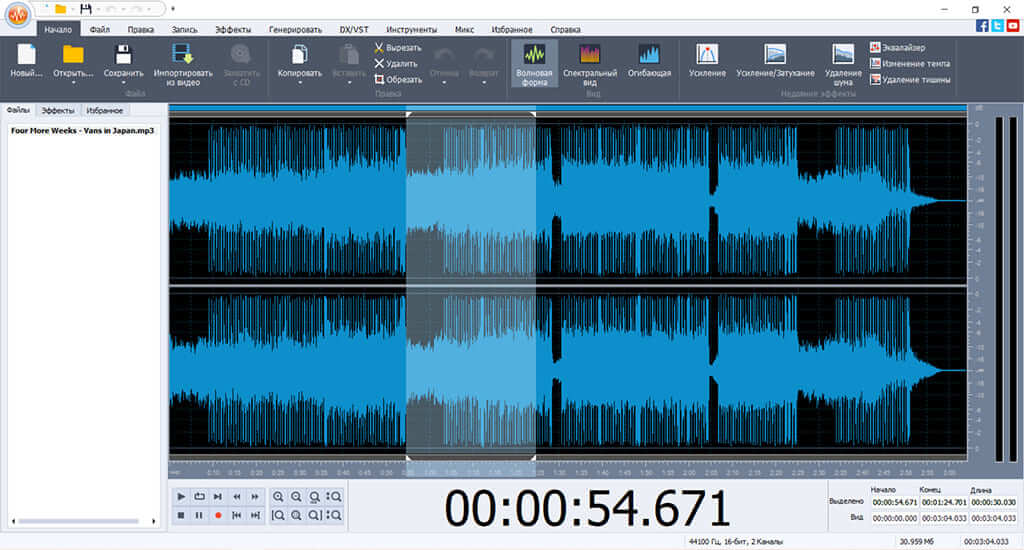Open the Микс ribbon tab
This screenshot has width=1024, height=550.
click(464, 29)
